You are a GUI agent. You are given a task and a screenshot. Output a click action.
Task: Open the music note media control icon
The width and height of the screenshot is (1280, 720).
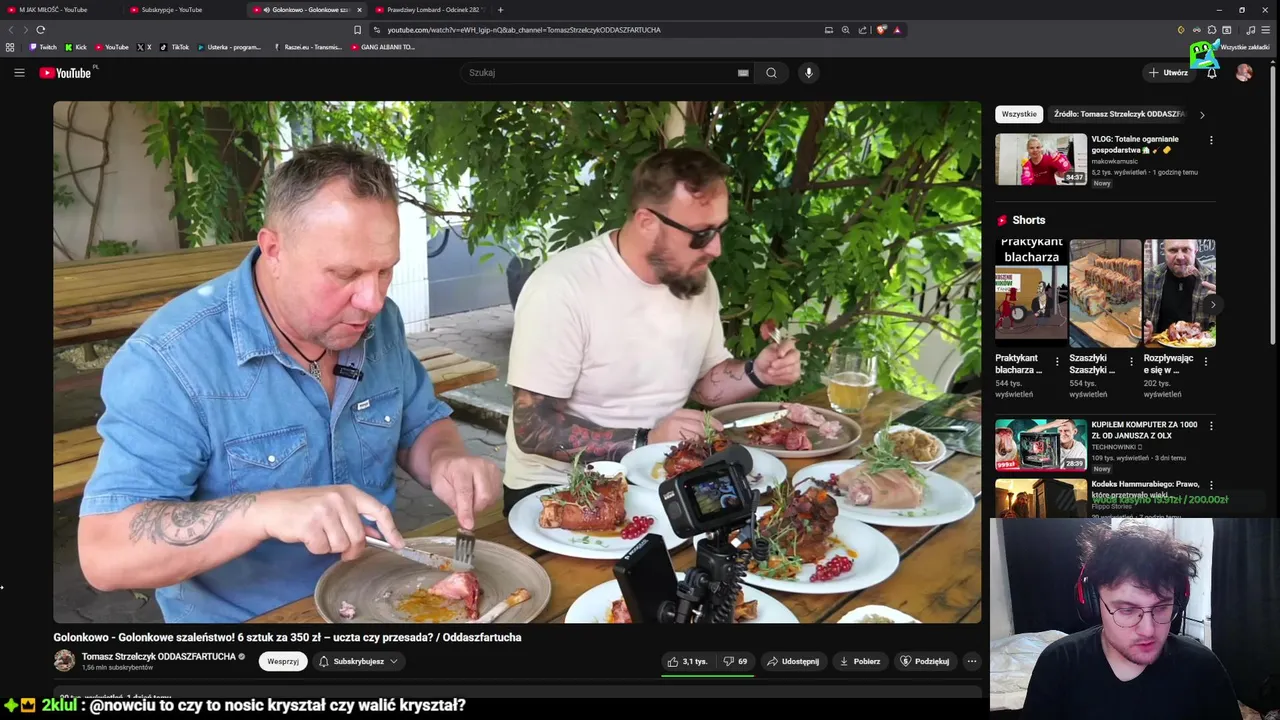coord(1250,30)
